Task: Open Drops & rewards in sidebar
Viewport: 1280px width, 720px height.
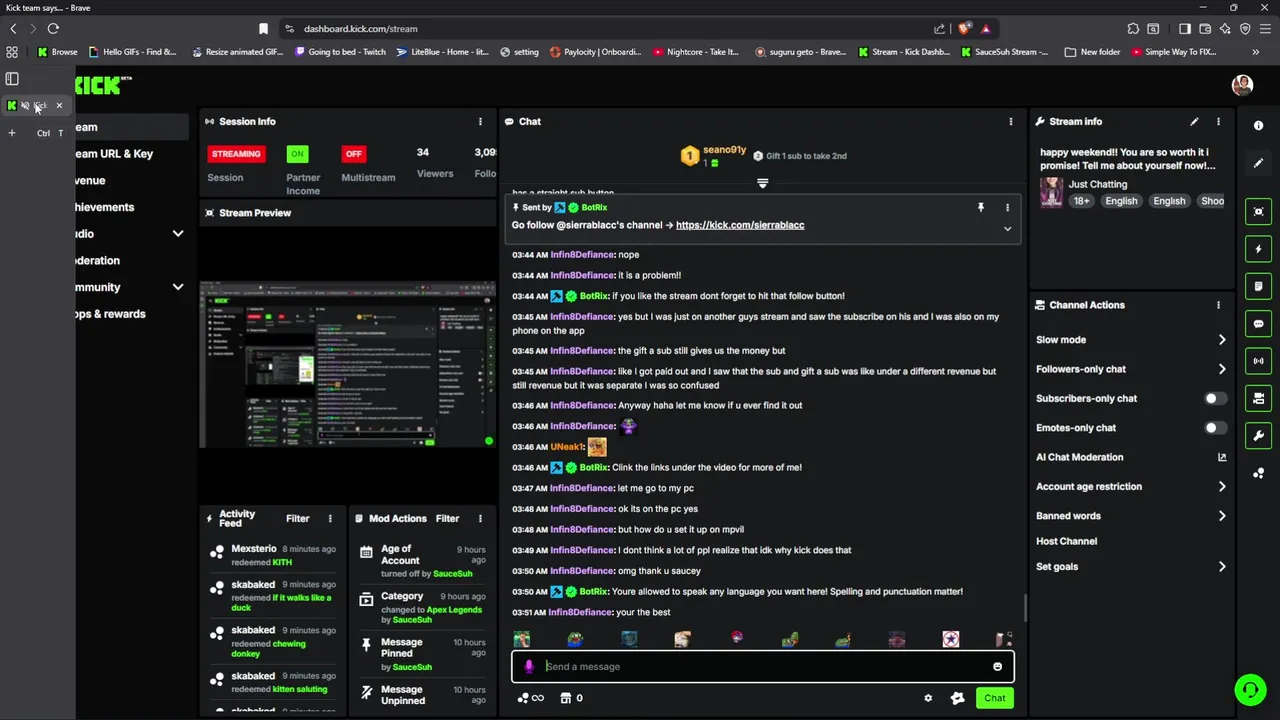Action: tap(110, 314)
